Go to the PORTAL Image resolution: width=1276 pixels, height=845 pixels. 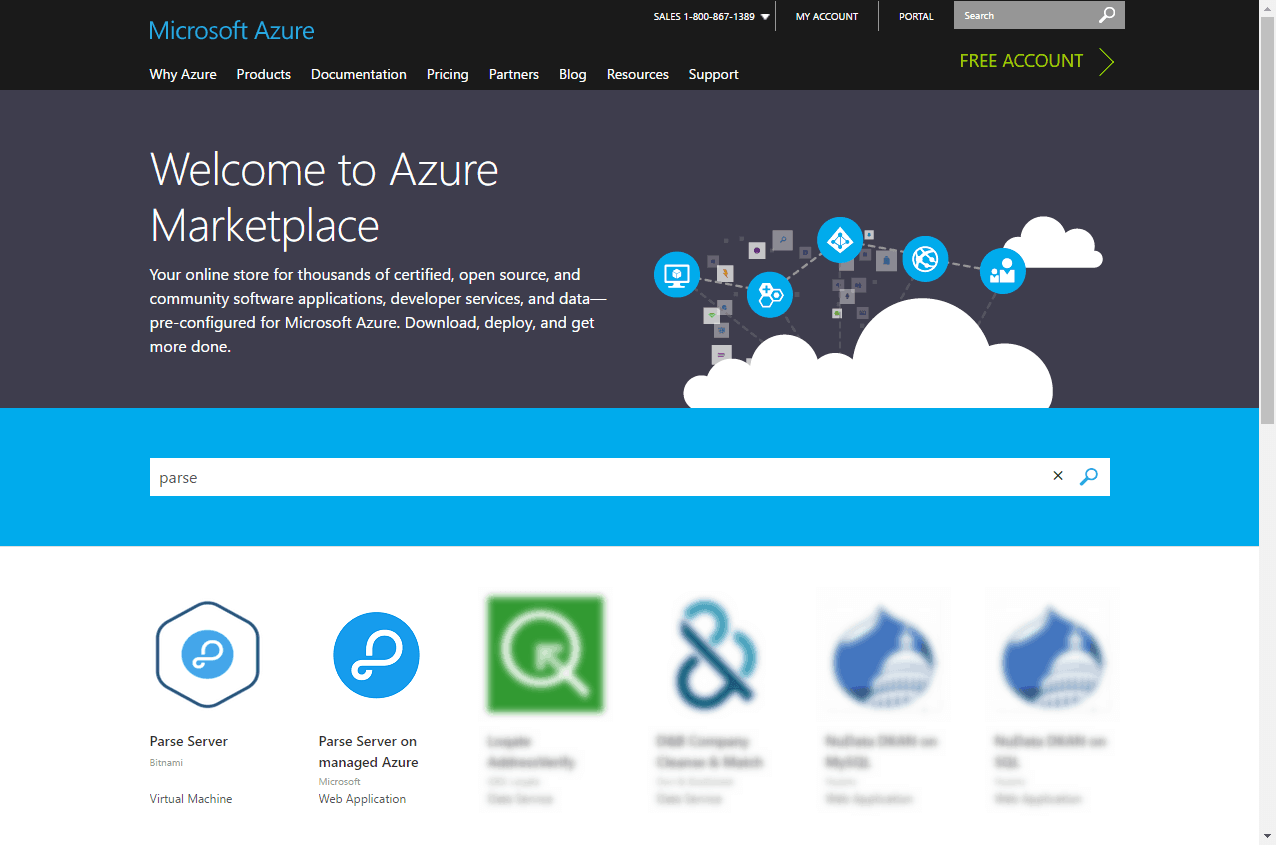coord(916,16)
